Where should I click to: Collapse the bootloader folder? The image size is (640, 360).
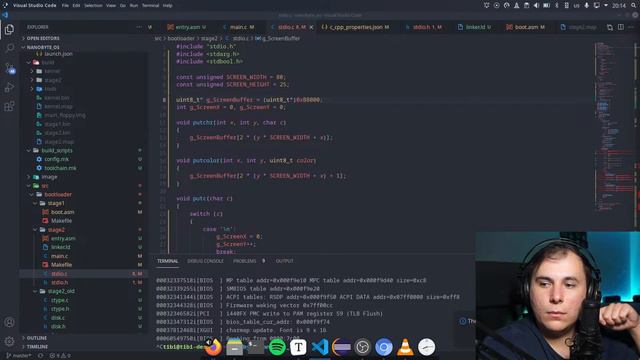(58, 194)
